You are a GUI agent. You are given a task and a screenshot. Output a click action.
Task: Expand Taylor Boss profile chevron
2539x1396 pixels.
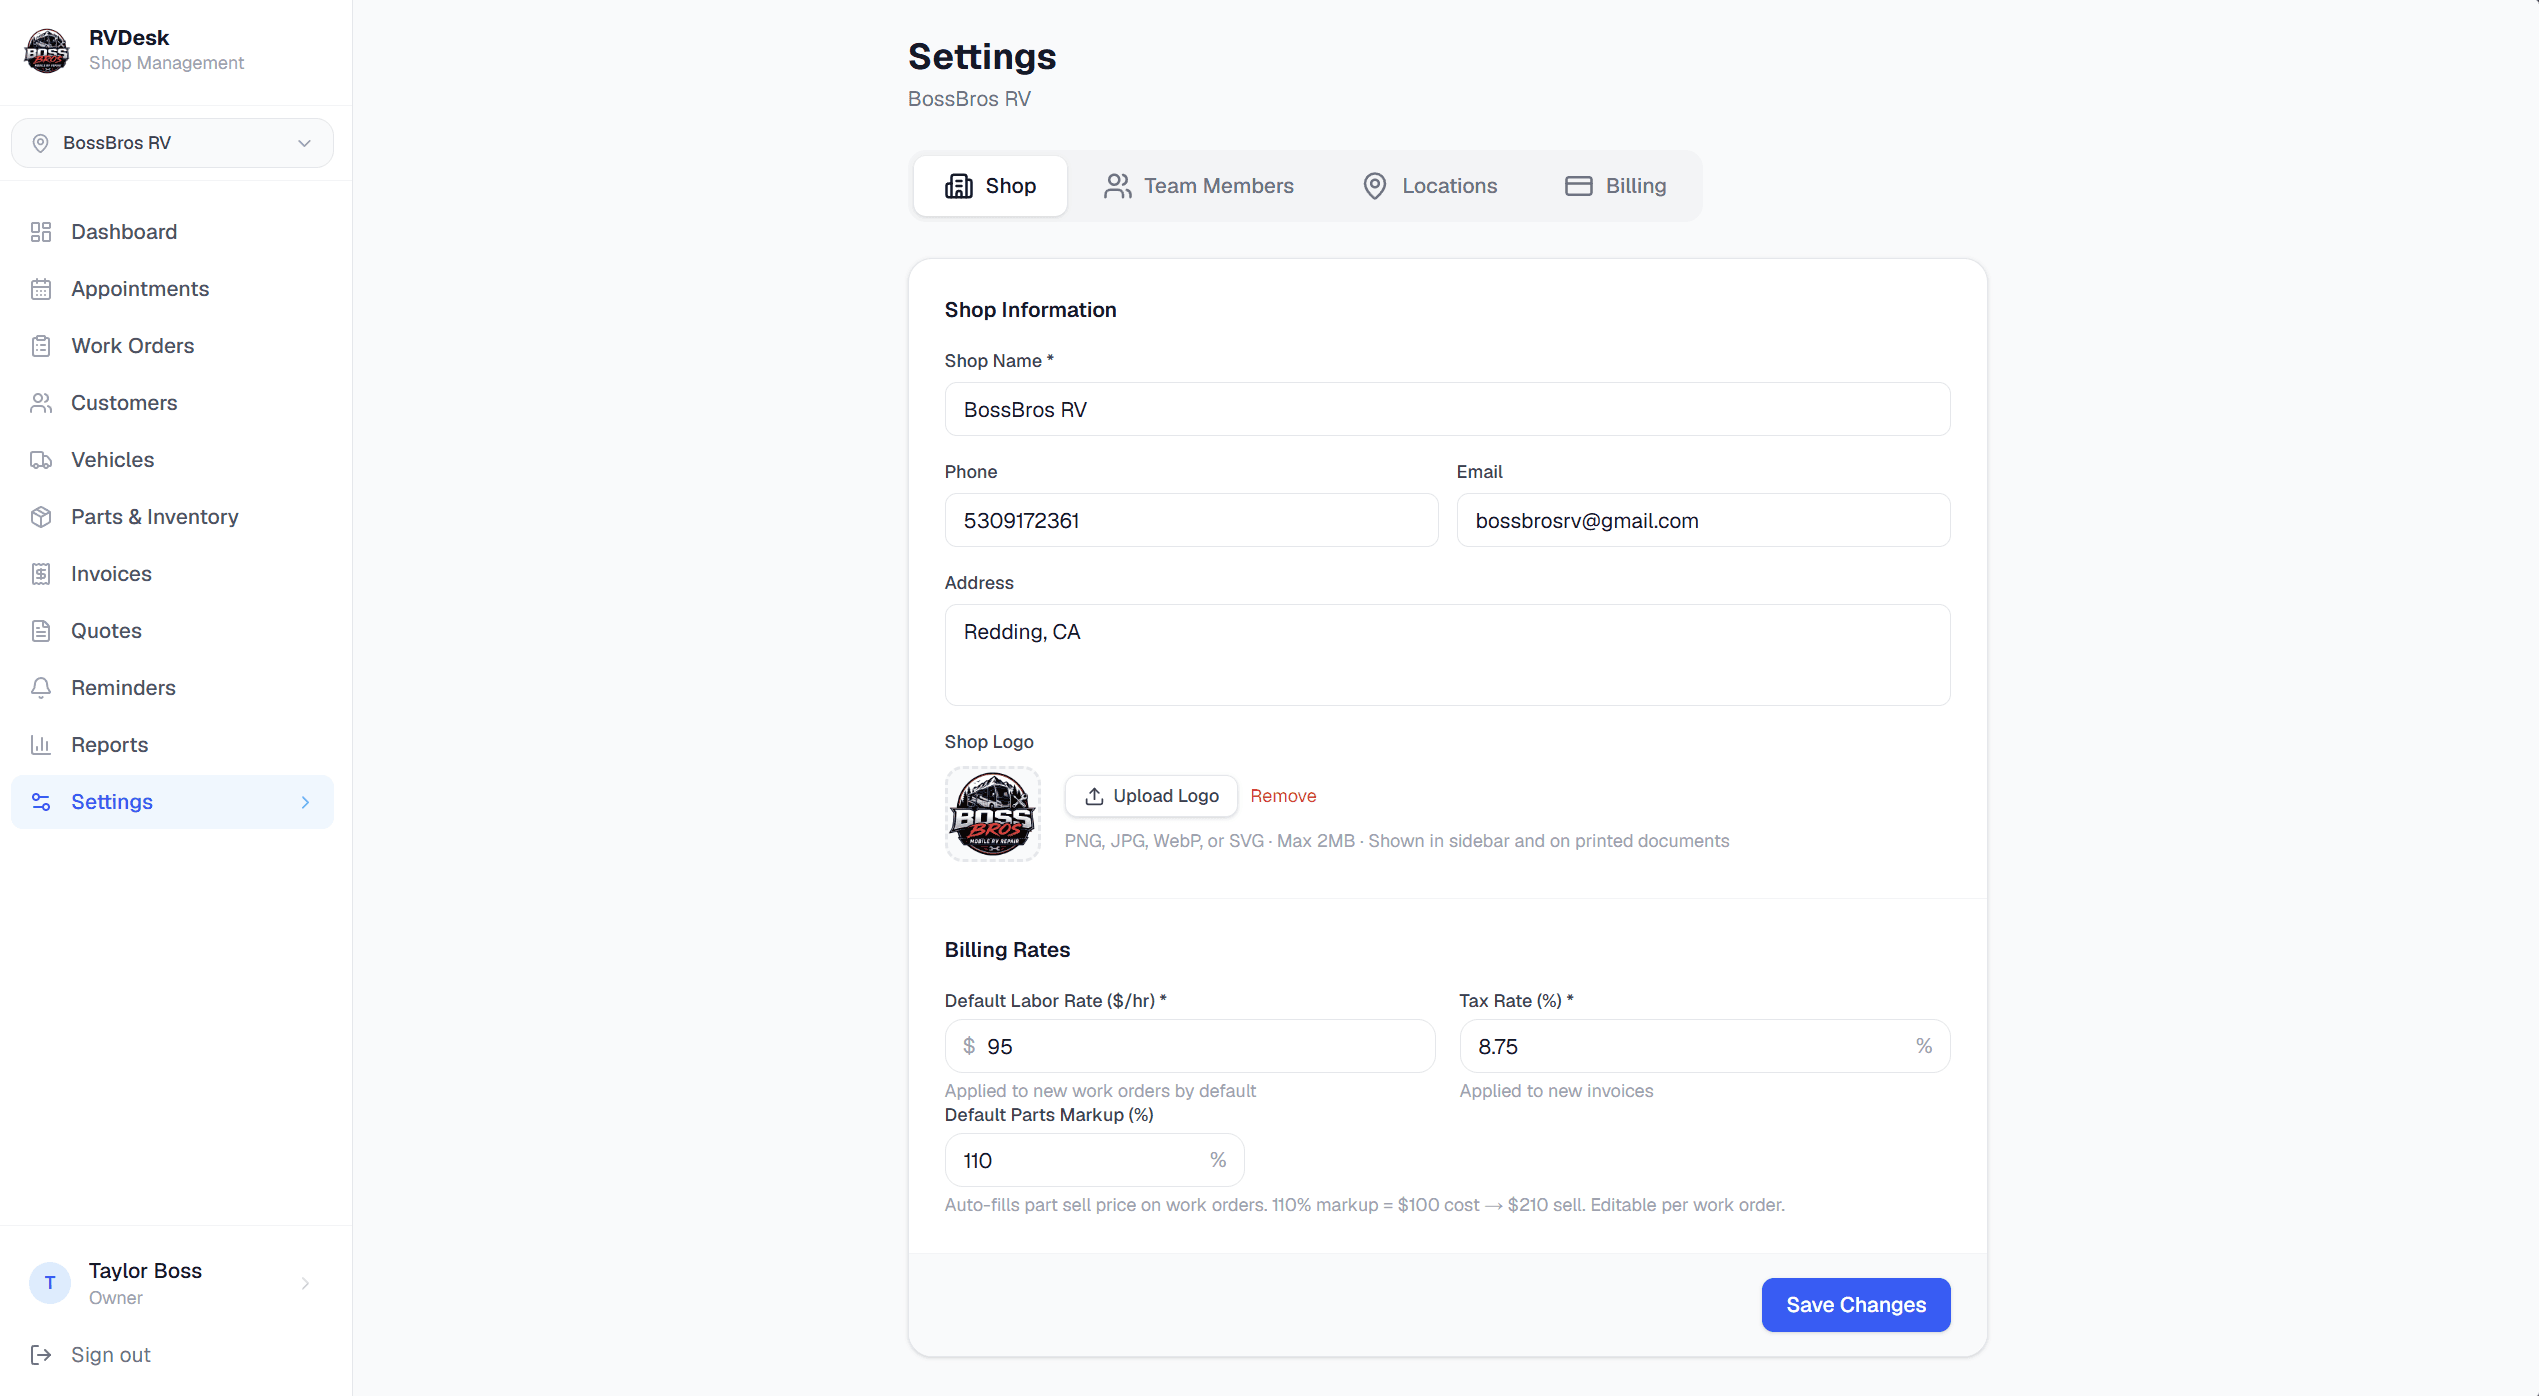click(305, 1283)
